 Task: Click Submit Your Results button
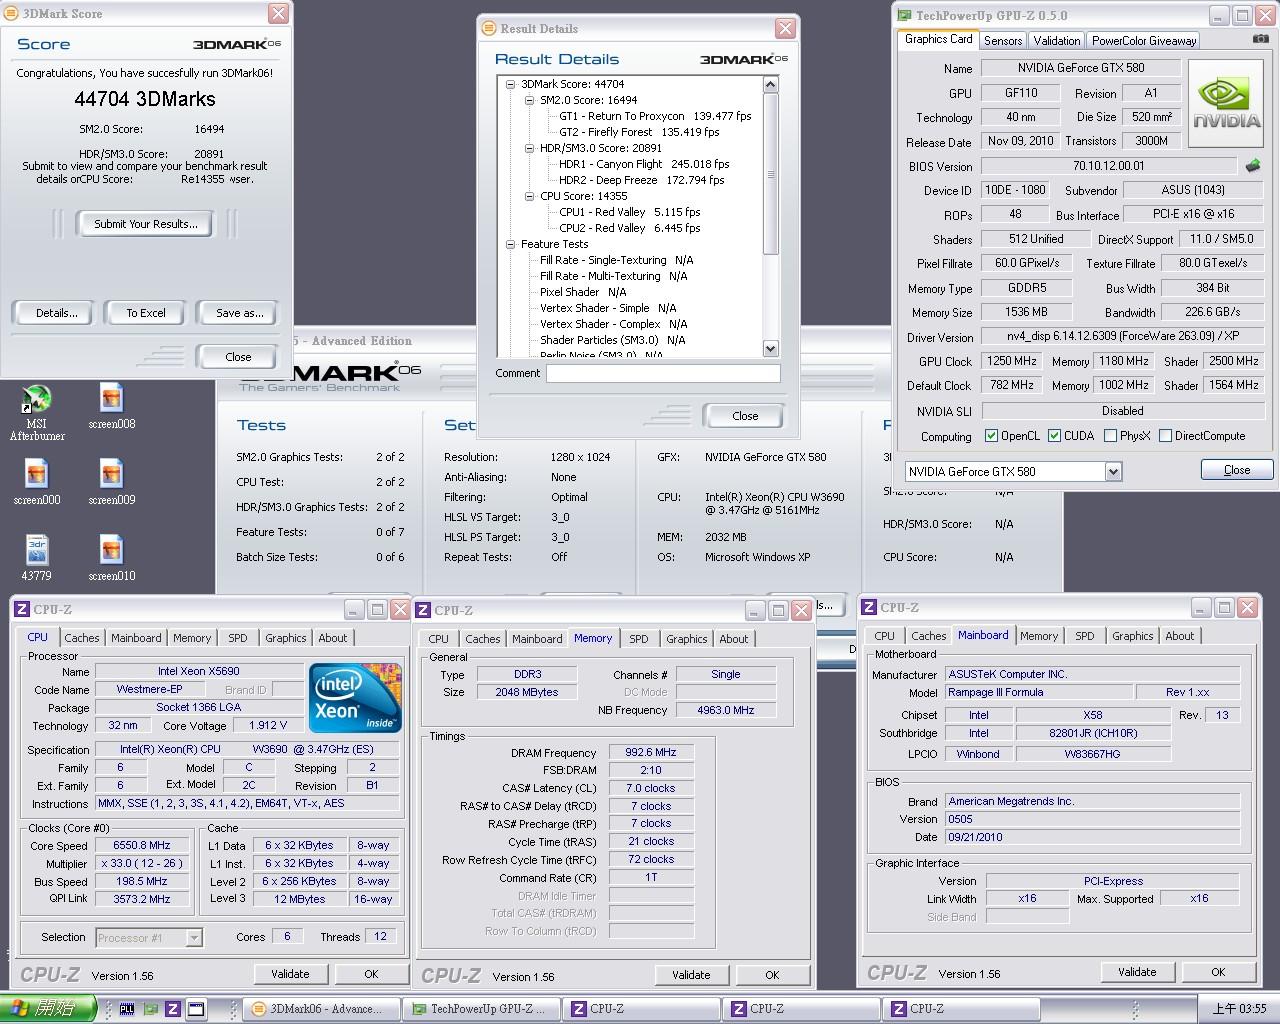pyautogui.click(x=146, y=224)
